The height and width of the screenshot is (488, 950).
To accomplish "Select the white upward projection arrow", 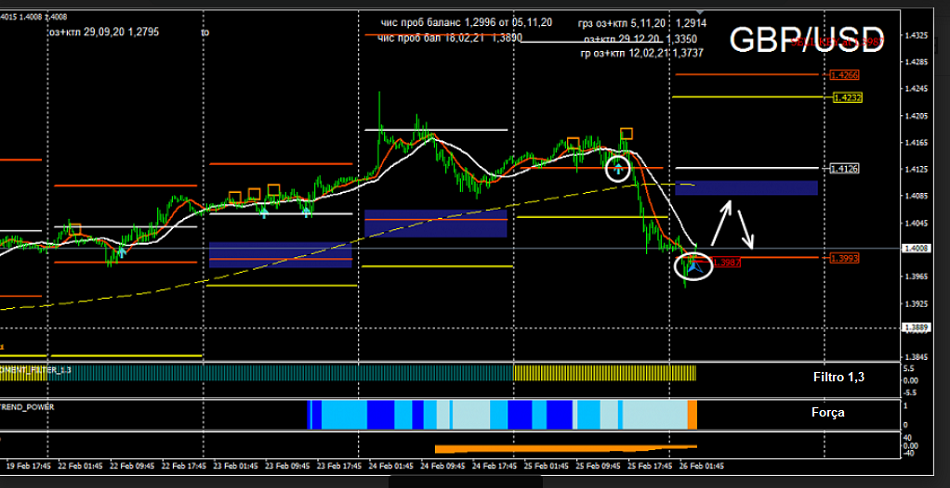I will (720, 222).
